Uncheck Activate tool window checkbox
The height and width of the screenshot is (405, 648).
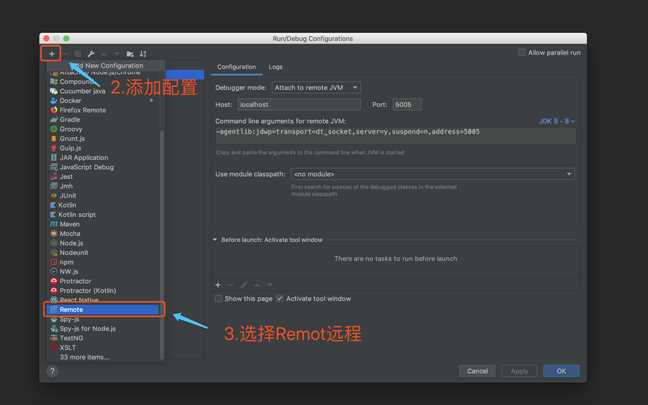pos(280,298)
